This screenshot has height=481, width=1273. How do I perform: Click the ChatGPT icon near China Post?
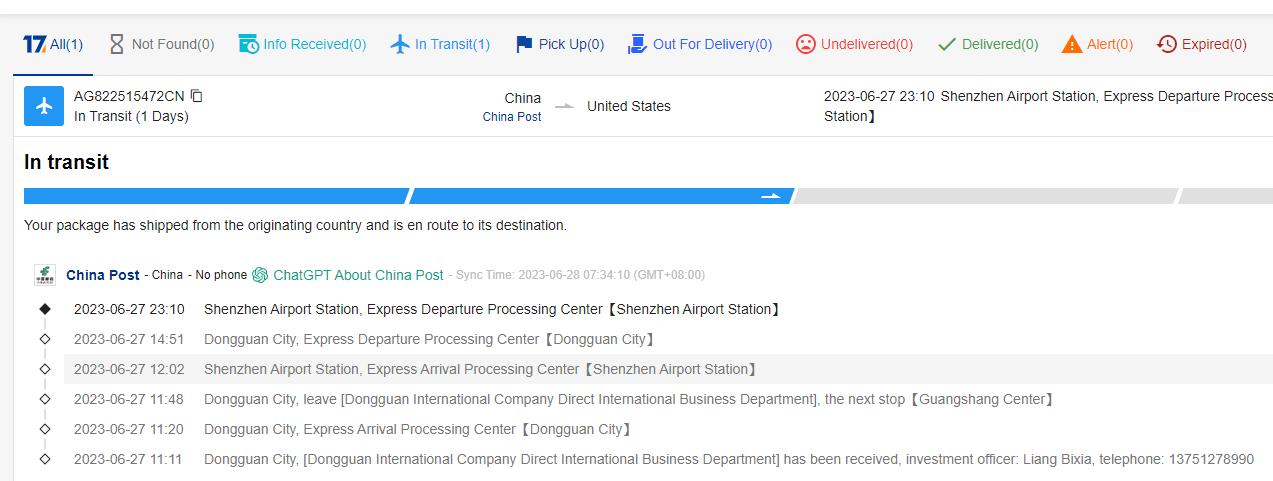pos(260,275)
